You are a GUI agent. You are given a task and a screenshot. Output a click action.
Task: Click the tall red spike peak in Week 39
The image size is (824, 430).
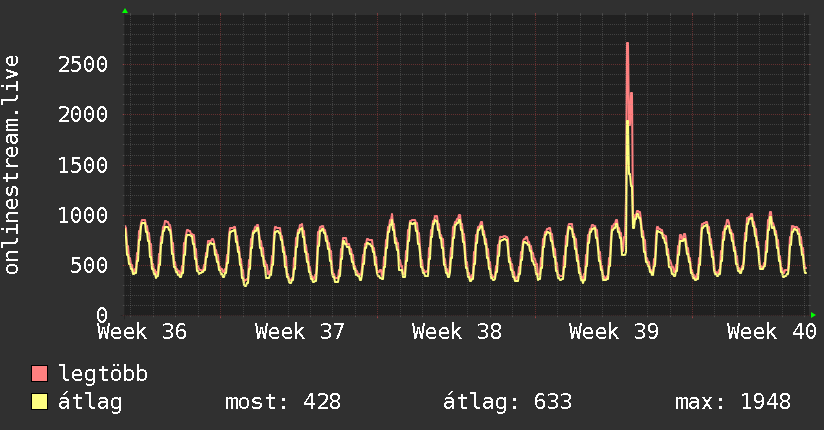[x=627, y=44]
